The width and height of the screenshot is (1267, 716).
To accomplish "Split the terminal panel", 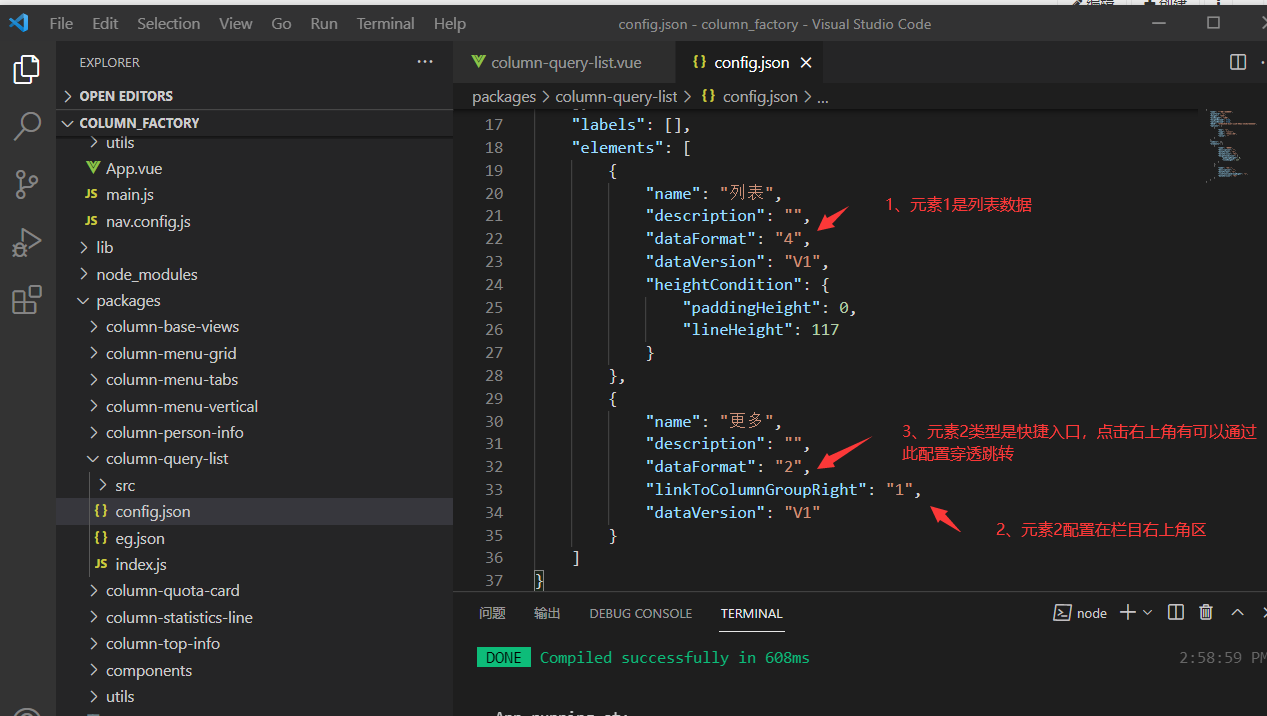I will click(1176, 612).
